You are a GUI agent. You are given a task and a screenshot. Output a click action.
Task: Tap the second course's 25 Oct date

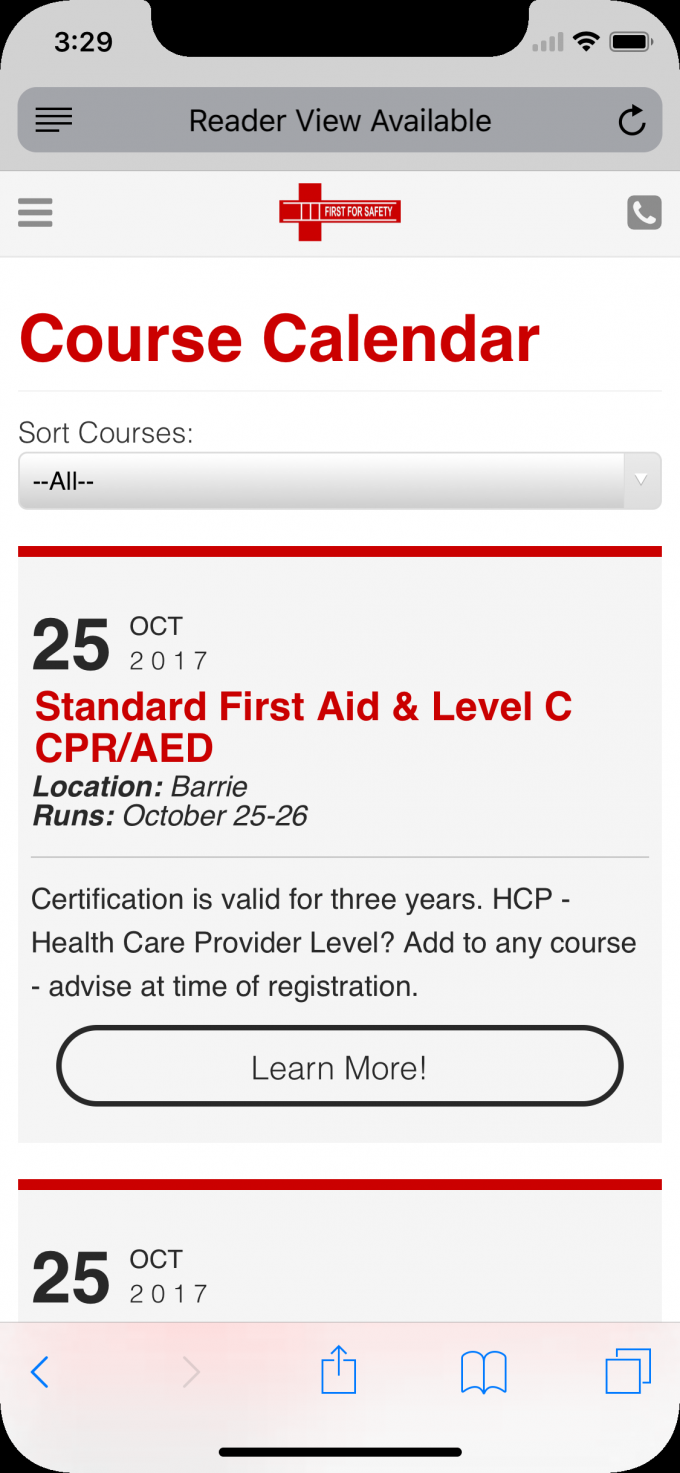[x=120, y=1277]
